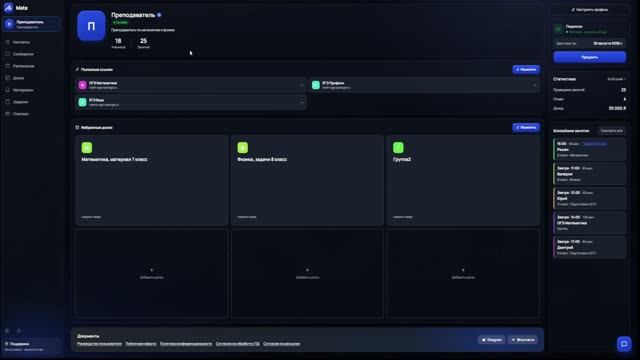Open the blue chat widget icon
The width and height of the screenshot is (640, 360).
click(x=624, y=344)
